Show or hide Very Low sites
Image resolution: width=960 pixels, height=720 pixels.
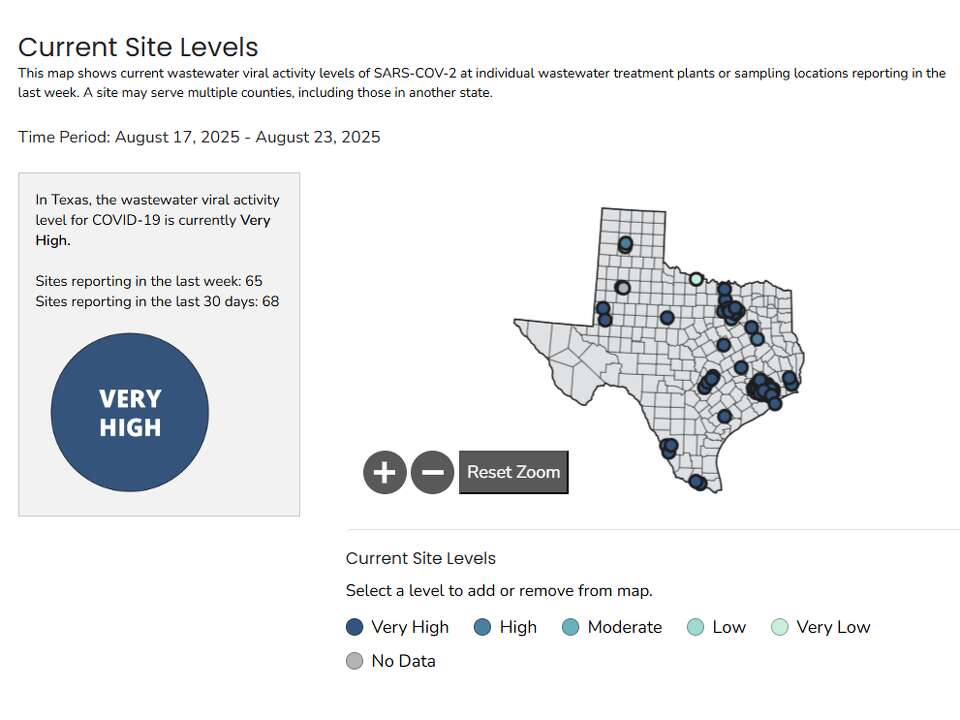[780, 627]
